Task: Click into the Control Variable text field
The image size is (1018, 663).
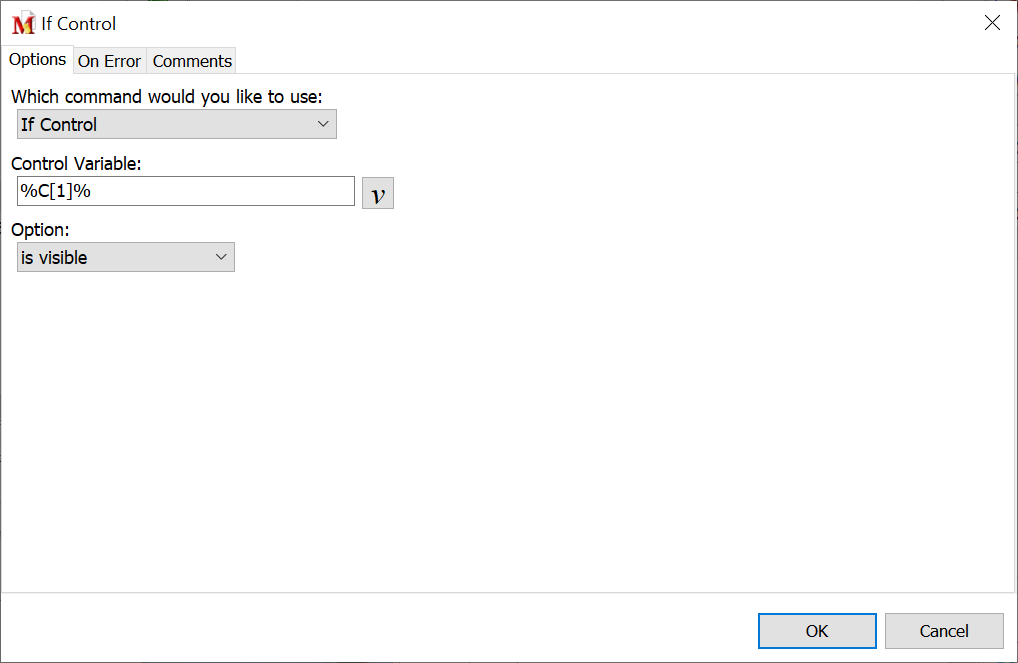Action: point(220,191)
